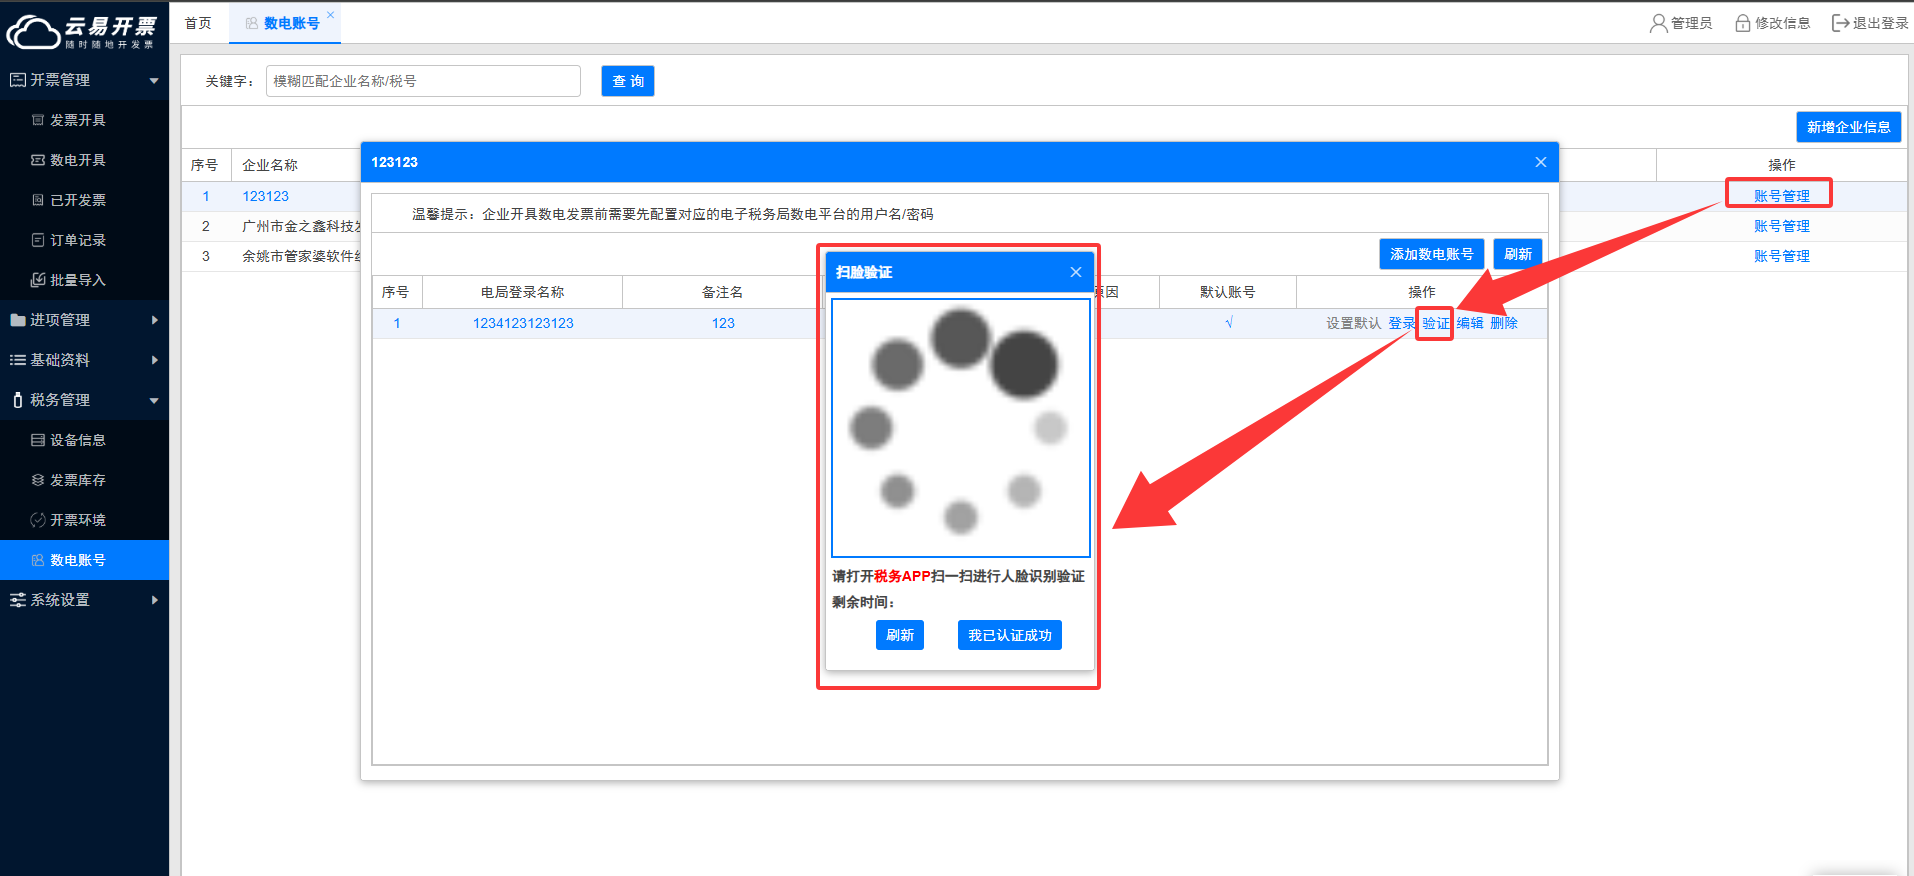Click the 发票开具 icon in the sidebar
1914x876 pixels.
pos(38,120)
